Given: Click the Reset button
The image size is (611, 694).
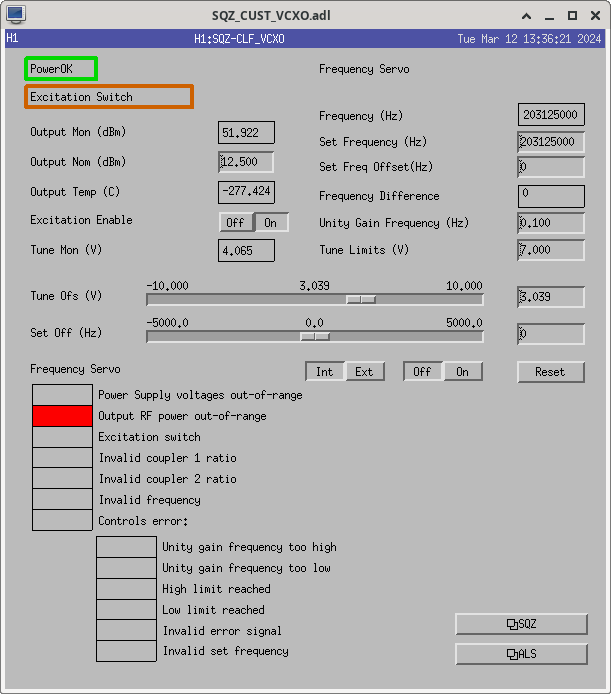Looking at the screenshot, I should (550, 372).
